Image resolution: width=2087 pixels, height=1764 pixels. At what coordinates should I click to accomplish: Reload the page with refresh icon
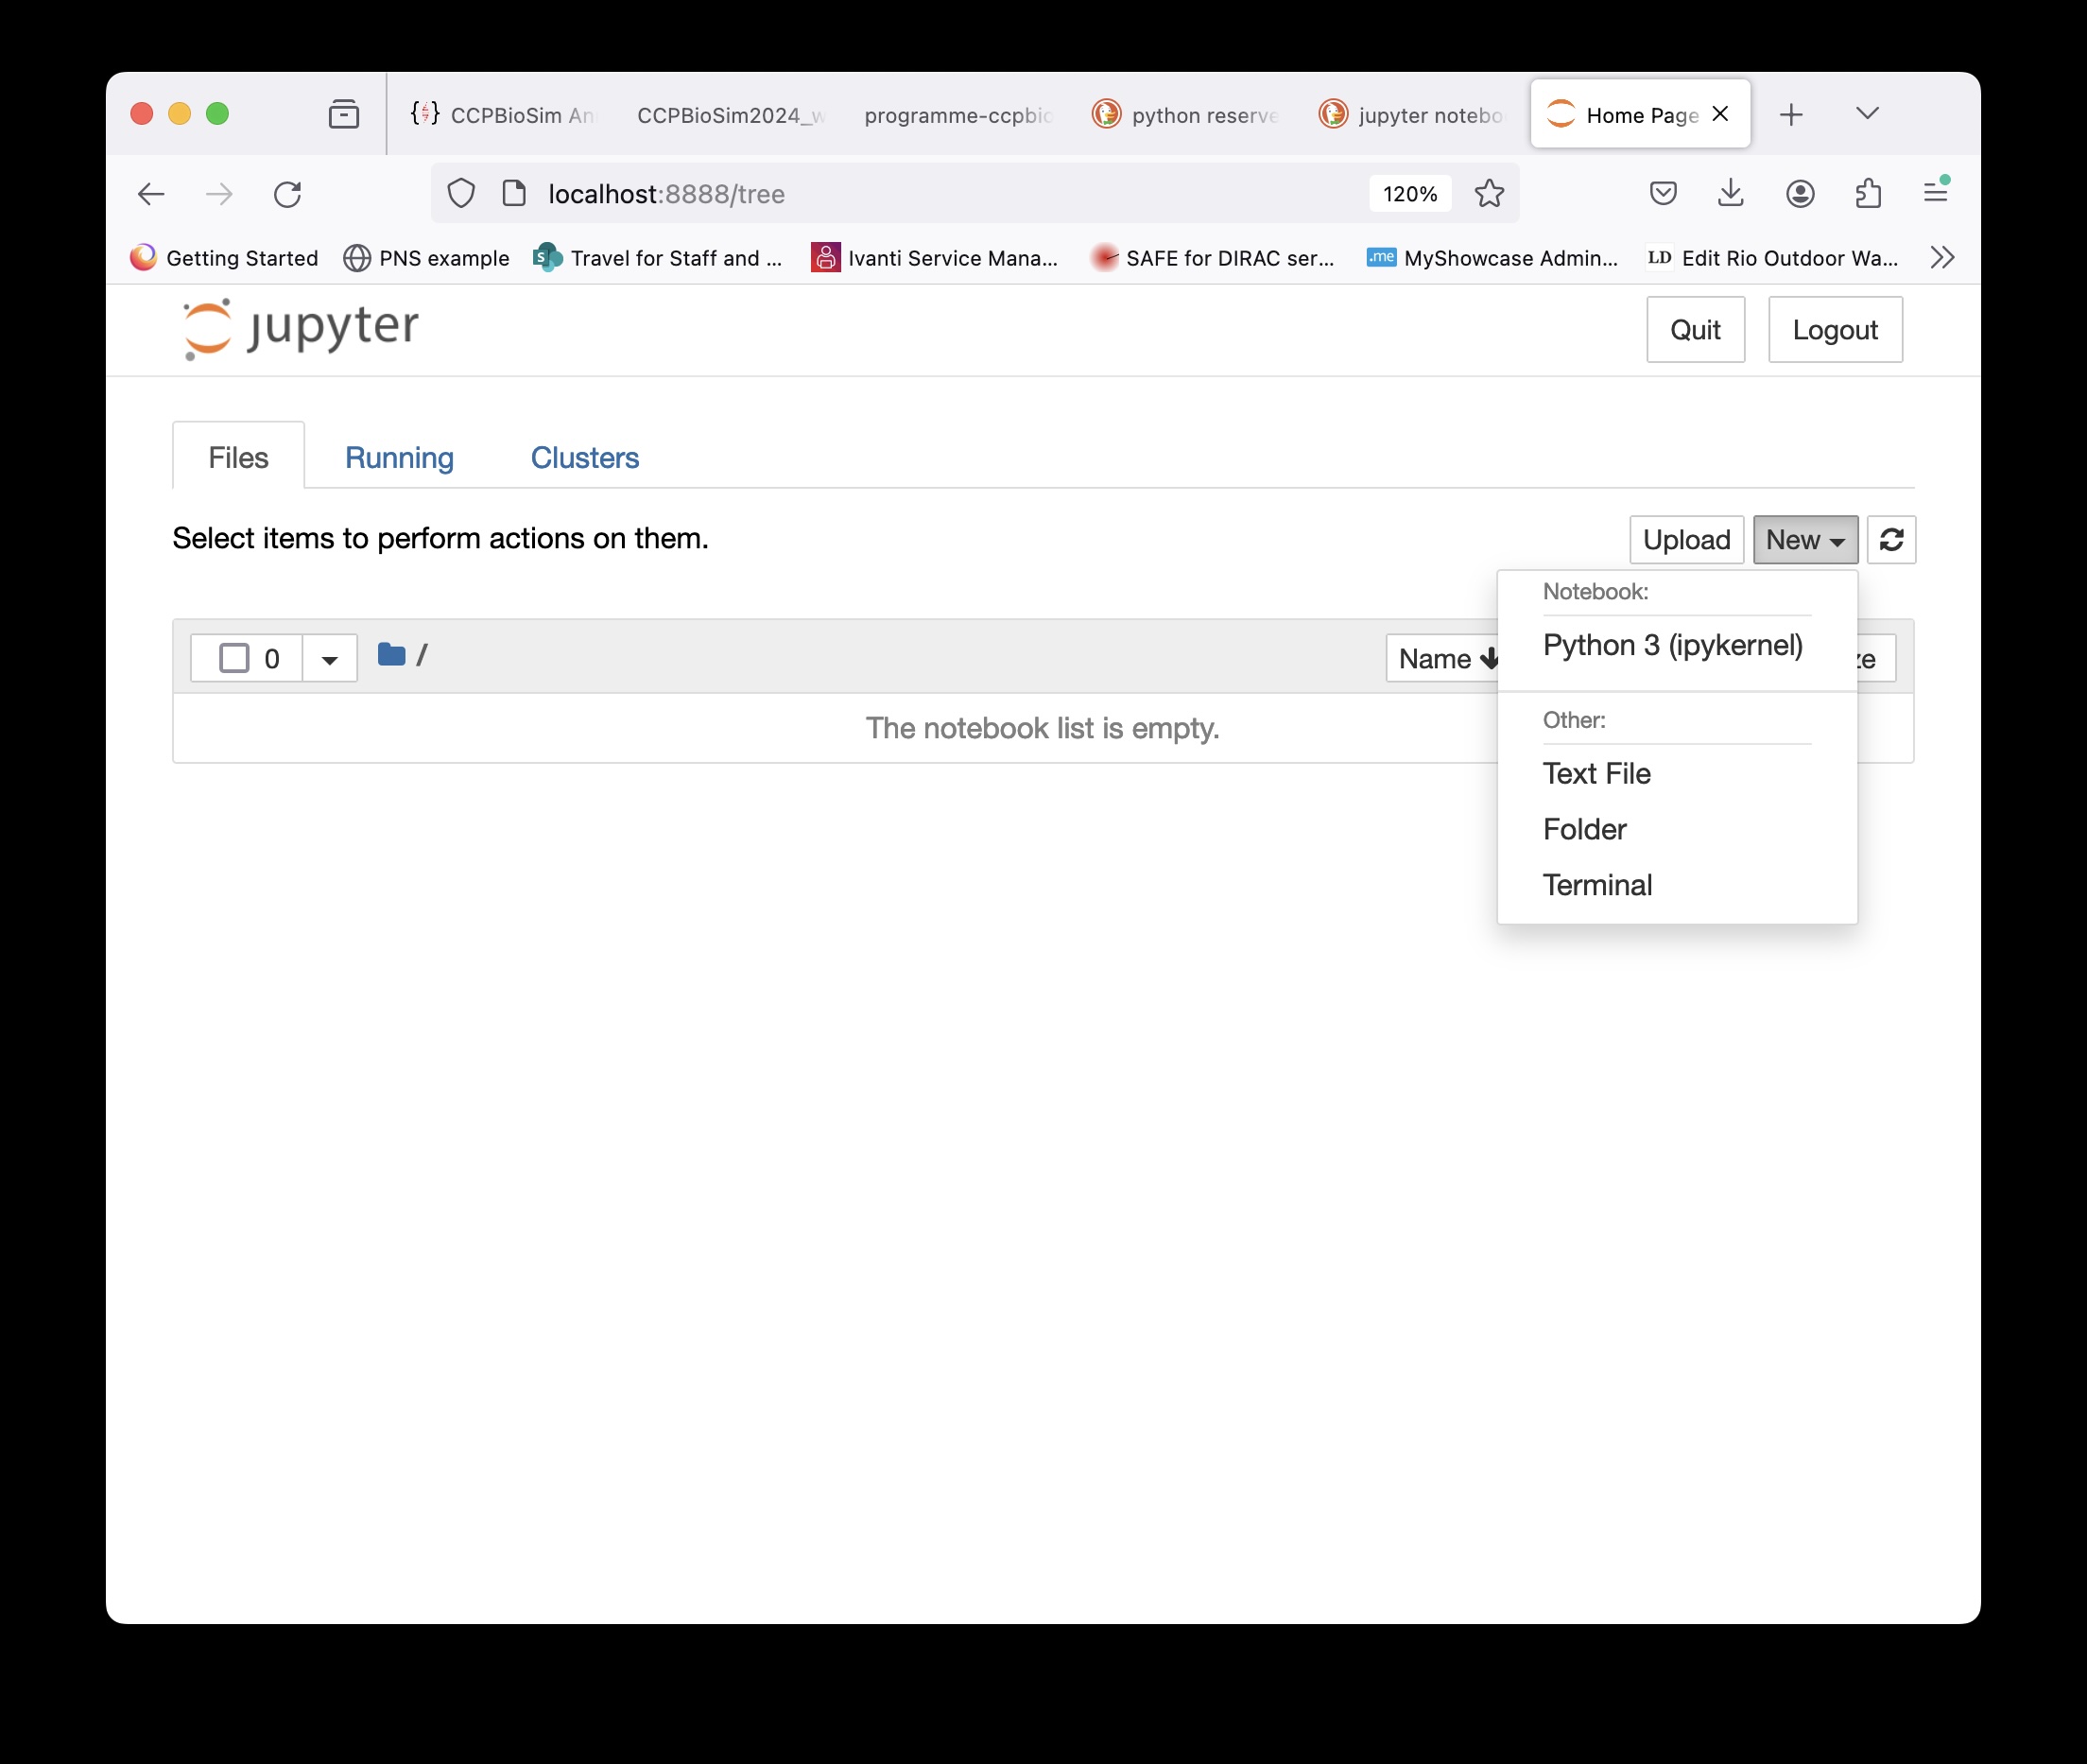pyautogui.click(x=288, y=194)
